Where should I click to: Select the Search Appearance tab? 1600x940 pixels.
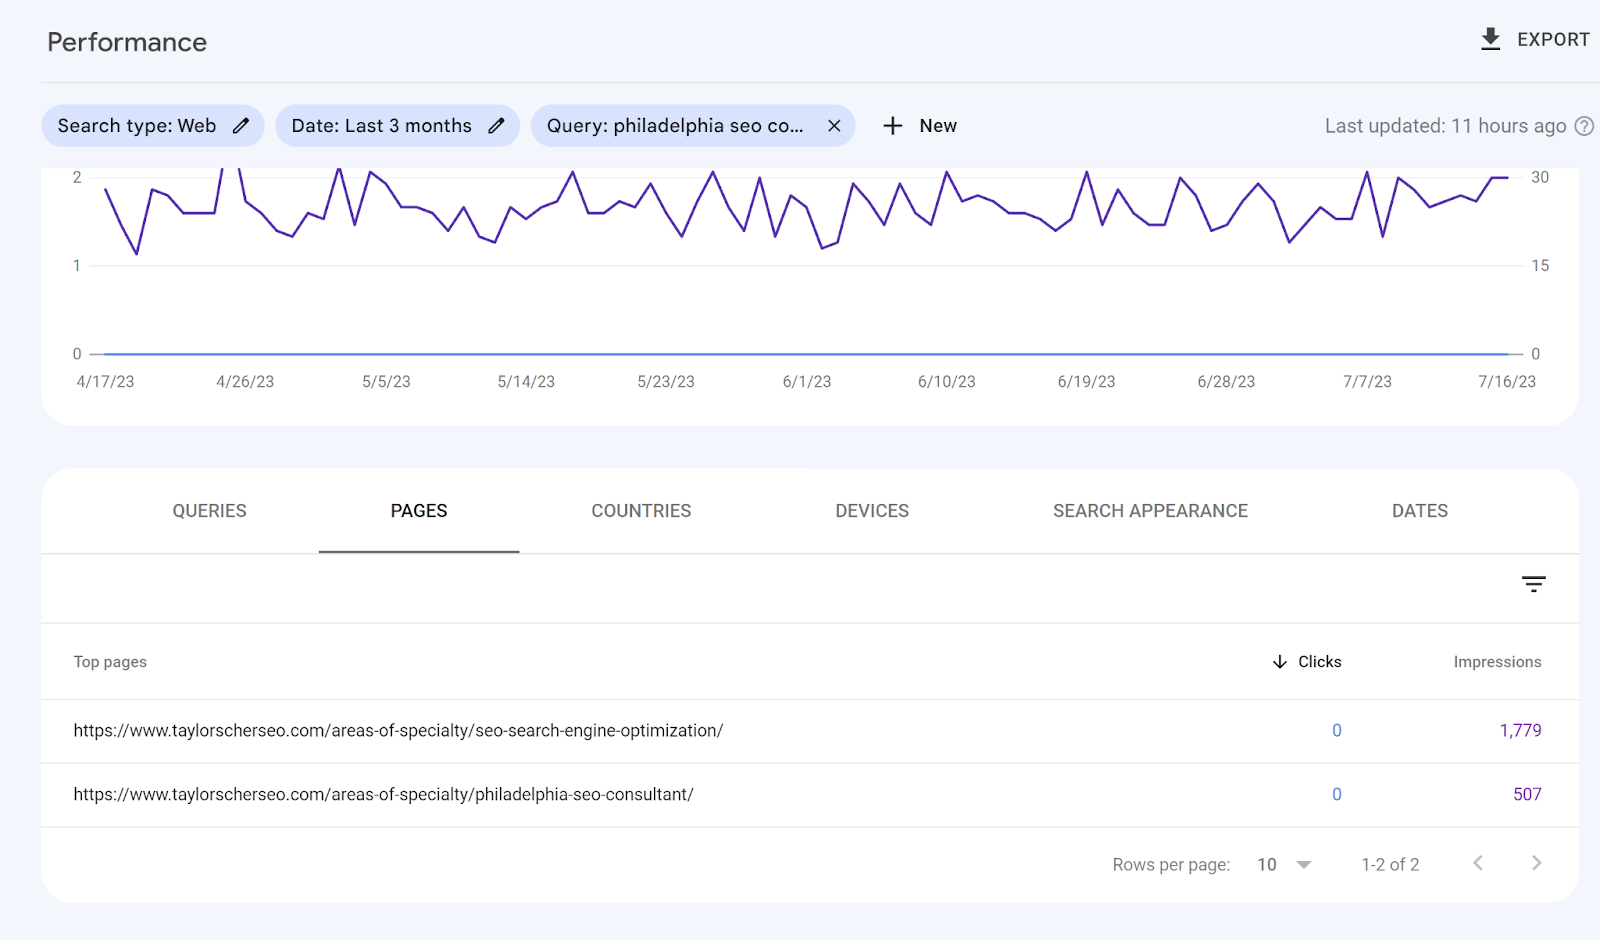[1150, 511]
